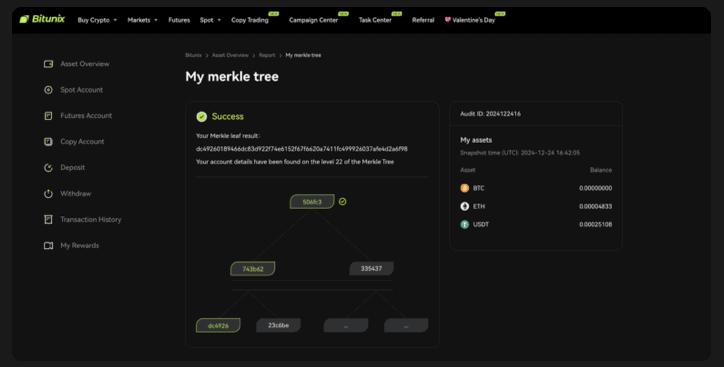The width and height of the screenshot is (724, 367).
Task: Click the level 22 Merkle Tree message
Action: [295, 162]
